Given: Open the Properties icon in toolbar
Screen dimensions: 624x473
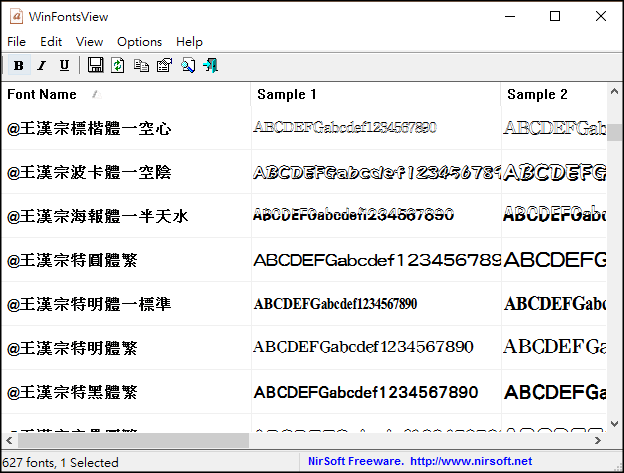Looking at the screenshot, I should click(164, 65).
